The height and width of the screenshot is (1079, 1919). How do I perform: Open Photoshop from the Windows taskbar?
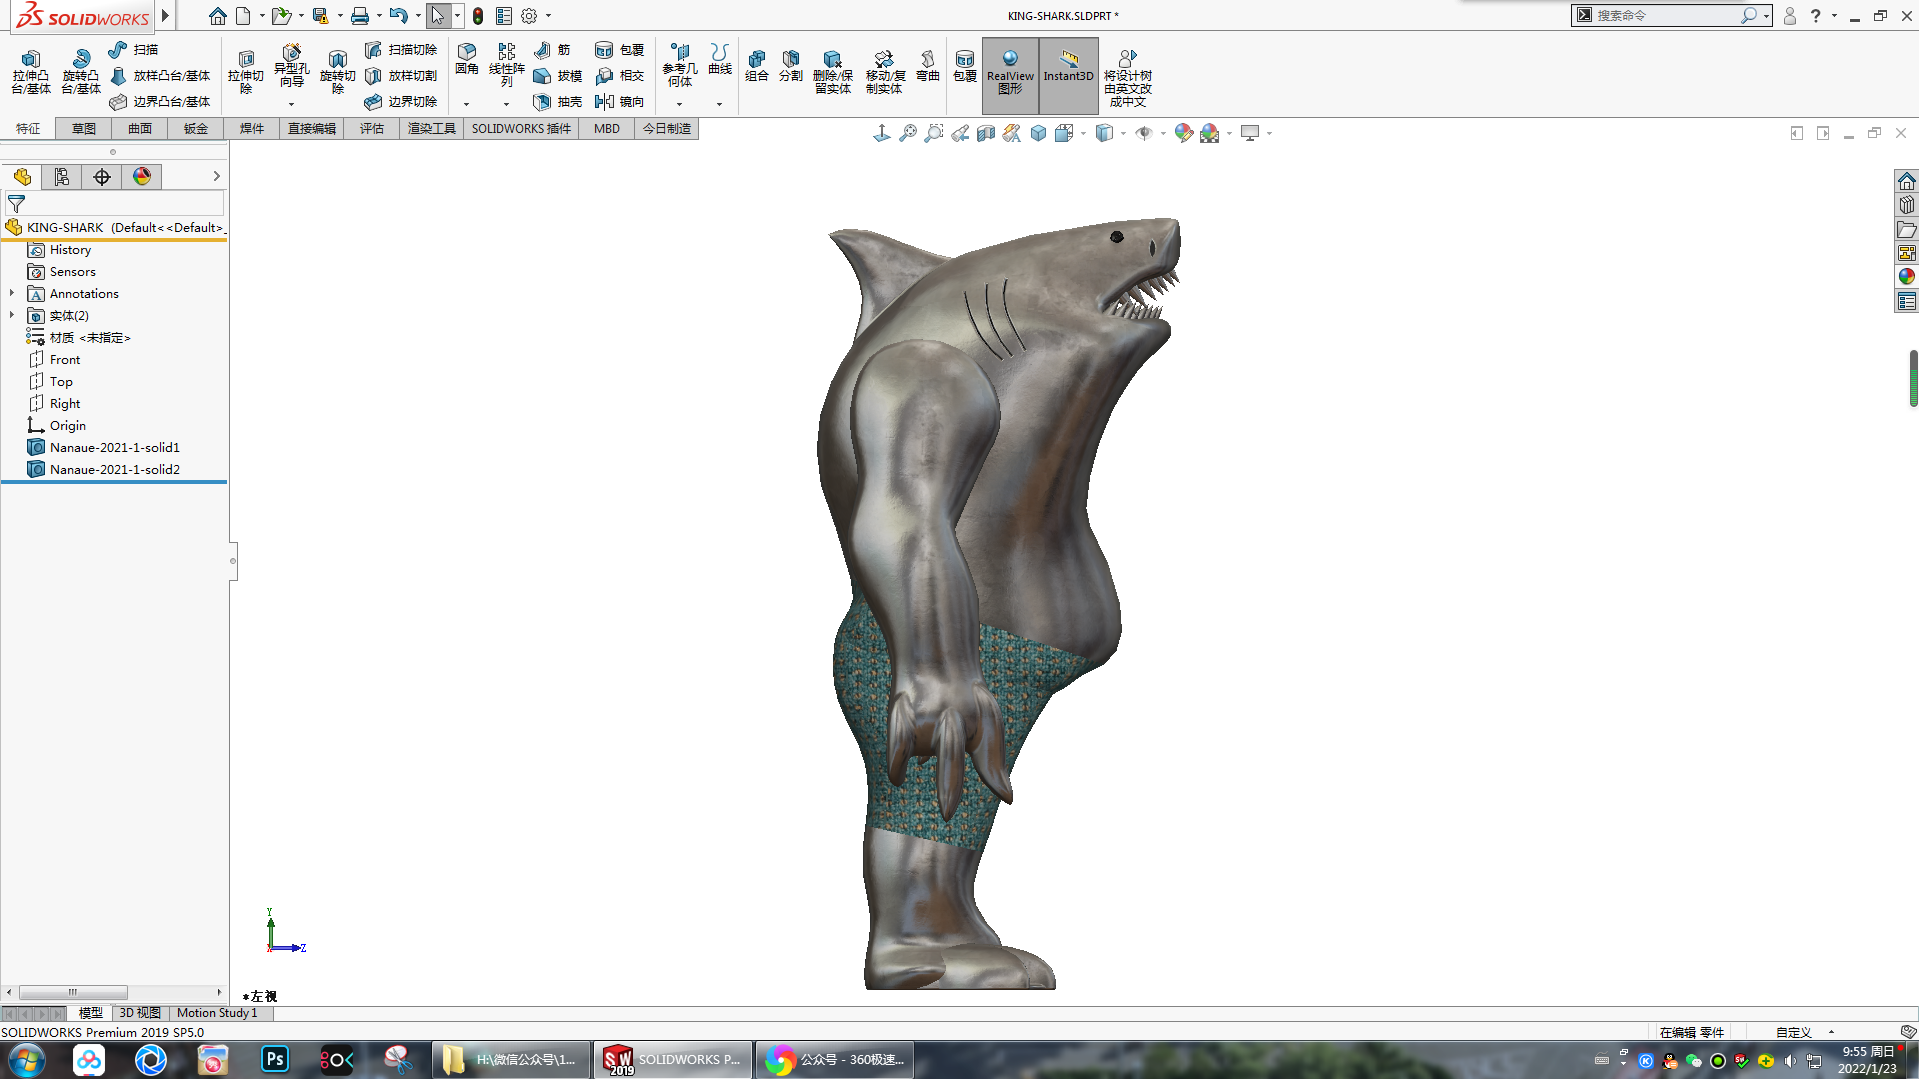coord(275,1059)
